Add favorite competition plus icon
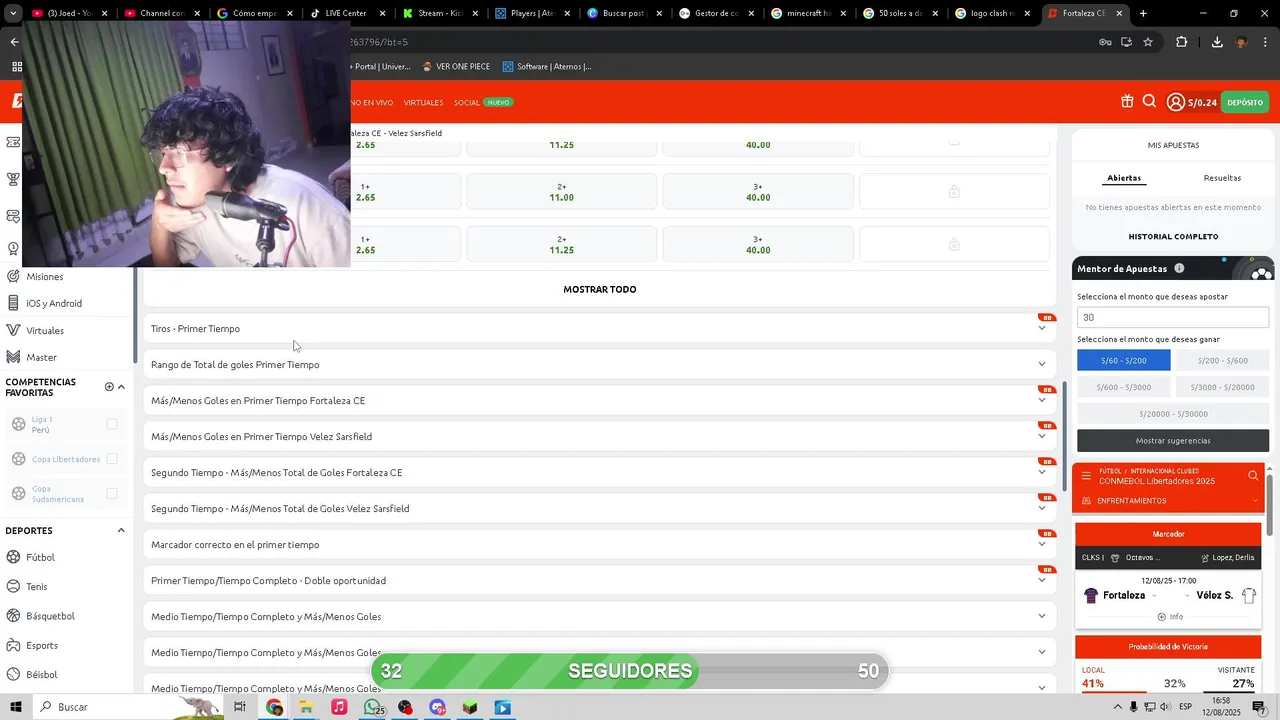Image resolution: width=1280 pixels, height=720 pixels. point(109,387)
